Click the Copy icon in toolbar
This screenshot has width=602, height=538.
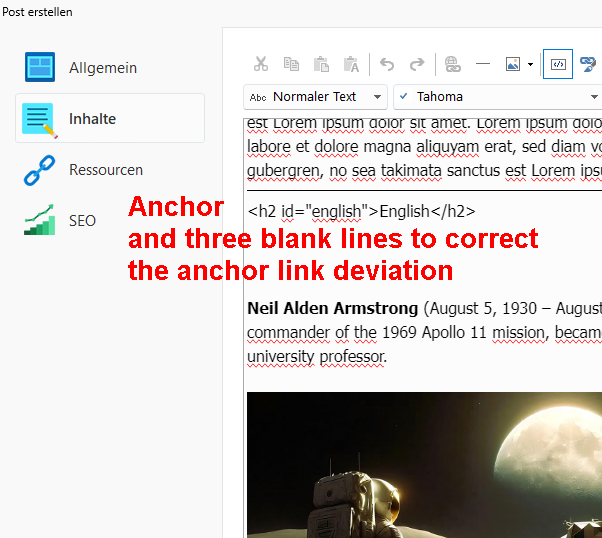(x=291, y=65)
